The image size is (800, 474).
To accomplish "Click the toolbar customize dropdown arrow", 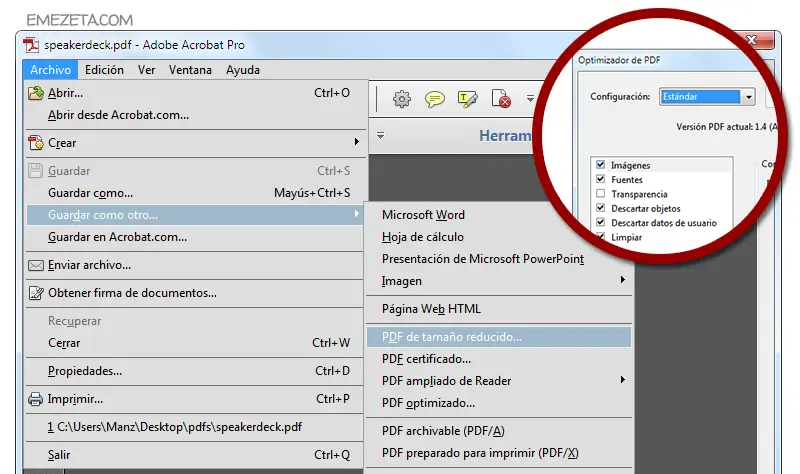I will [x=530, y=100].
